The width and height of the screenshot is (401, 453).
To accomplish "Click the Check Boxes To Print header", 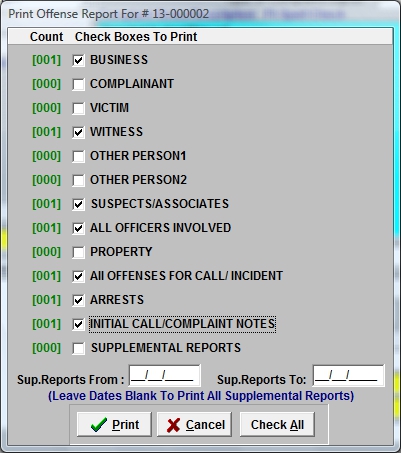I will (136, 37).
